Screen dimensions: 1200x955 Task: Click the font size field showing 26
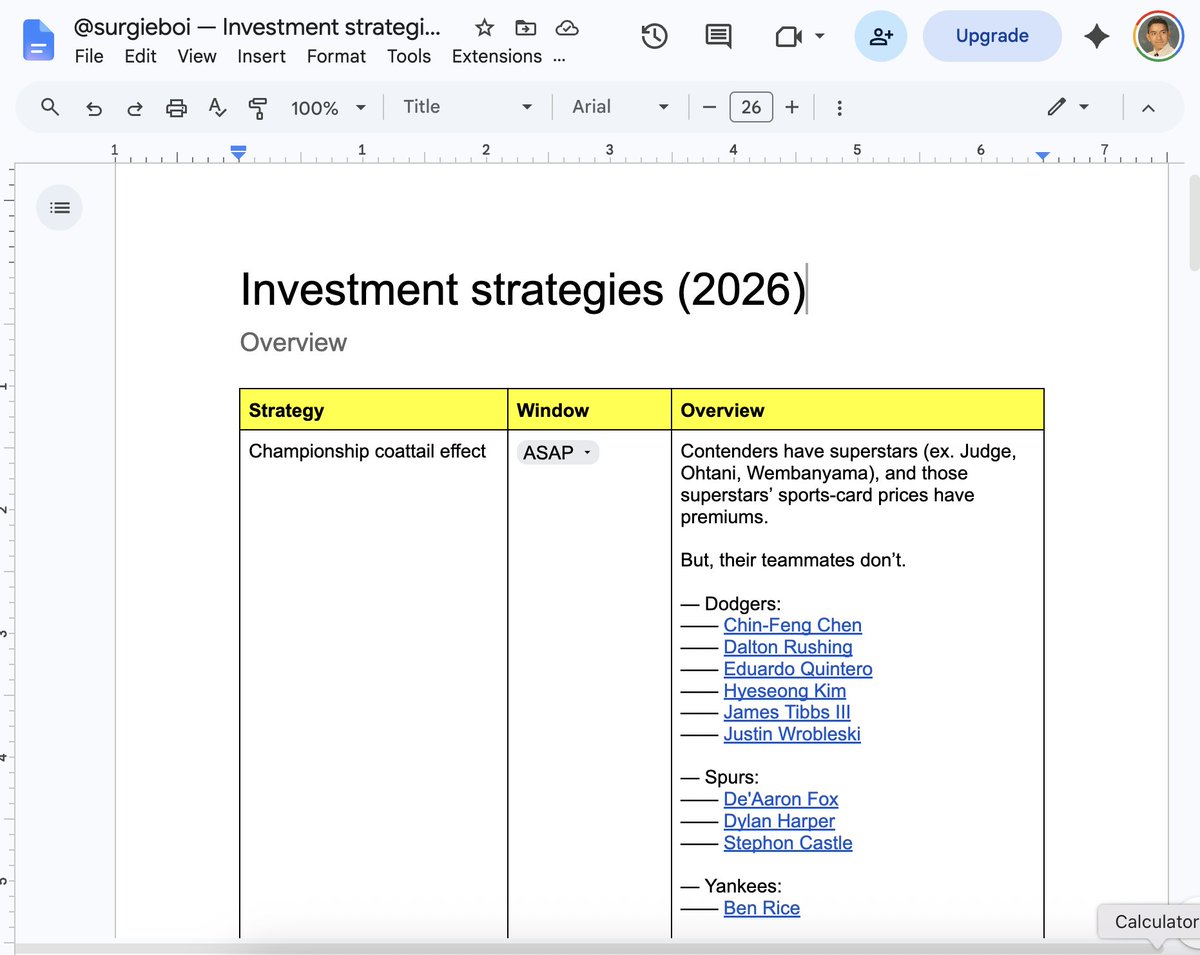pyautogui.click(x=751, y=107)
